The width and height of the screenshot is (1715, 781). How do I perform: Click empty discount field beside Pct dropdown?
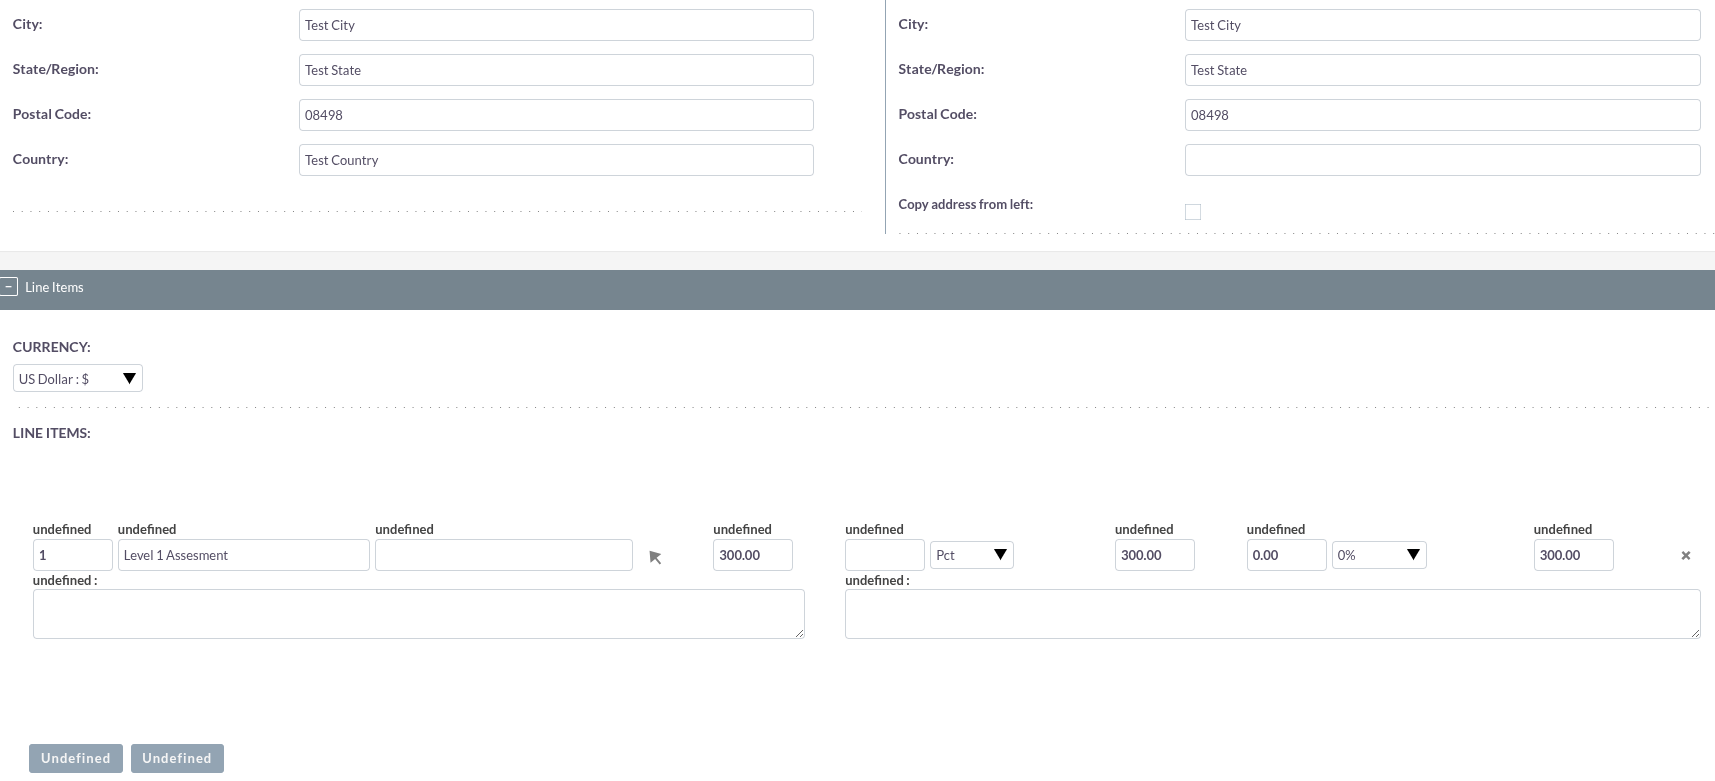click(884, 555)
